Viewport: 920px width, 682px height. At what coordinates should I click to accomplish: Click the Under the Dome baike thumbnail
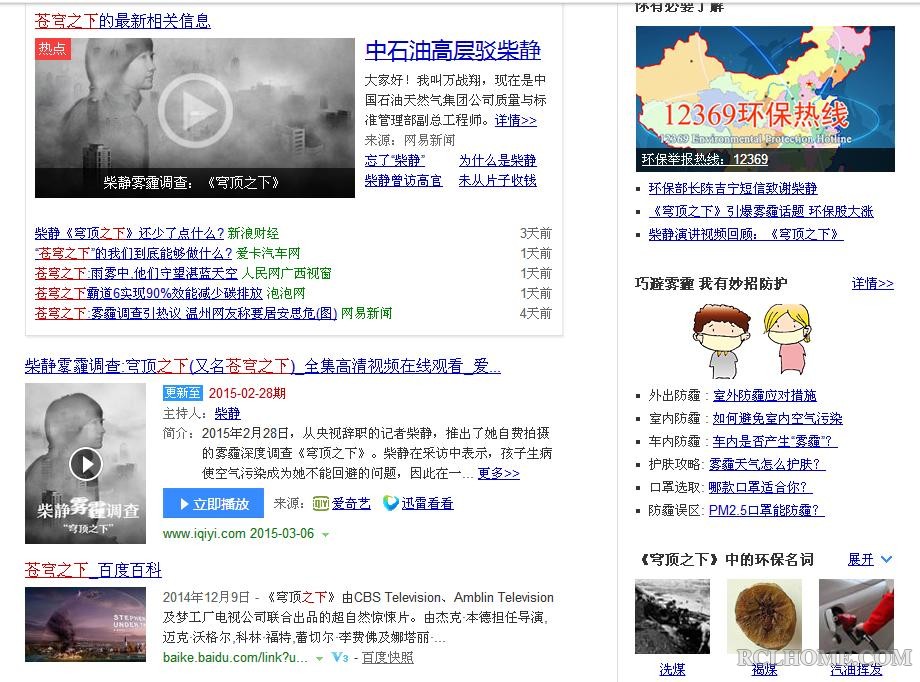[x=86, y=624]
